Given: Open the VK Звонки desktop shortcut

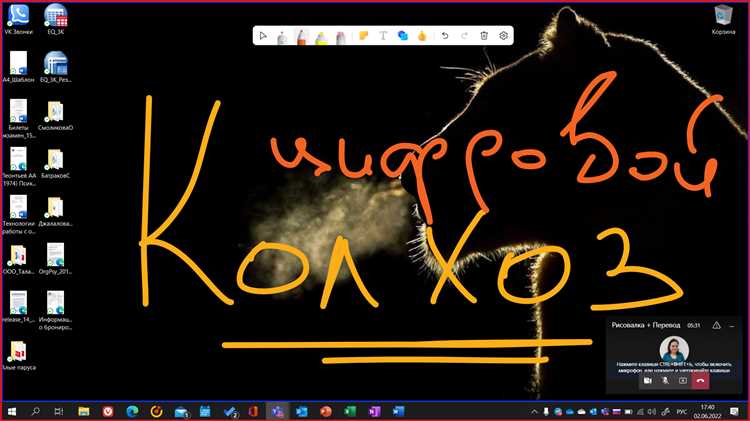Looking at the screenshot, I should [19, 19].
